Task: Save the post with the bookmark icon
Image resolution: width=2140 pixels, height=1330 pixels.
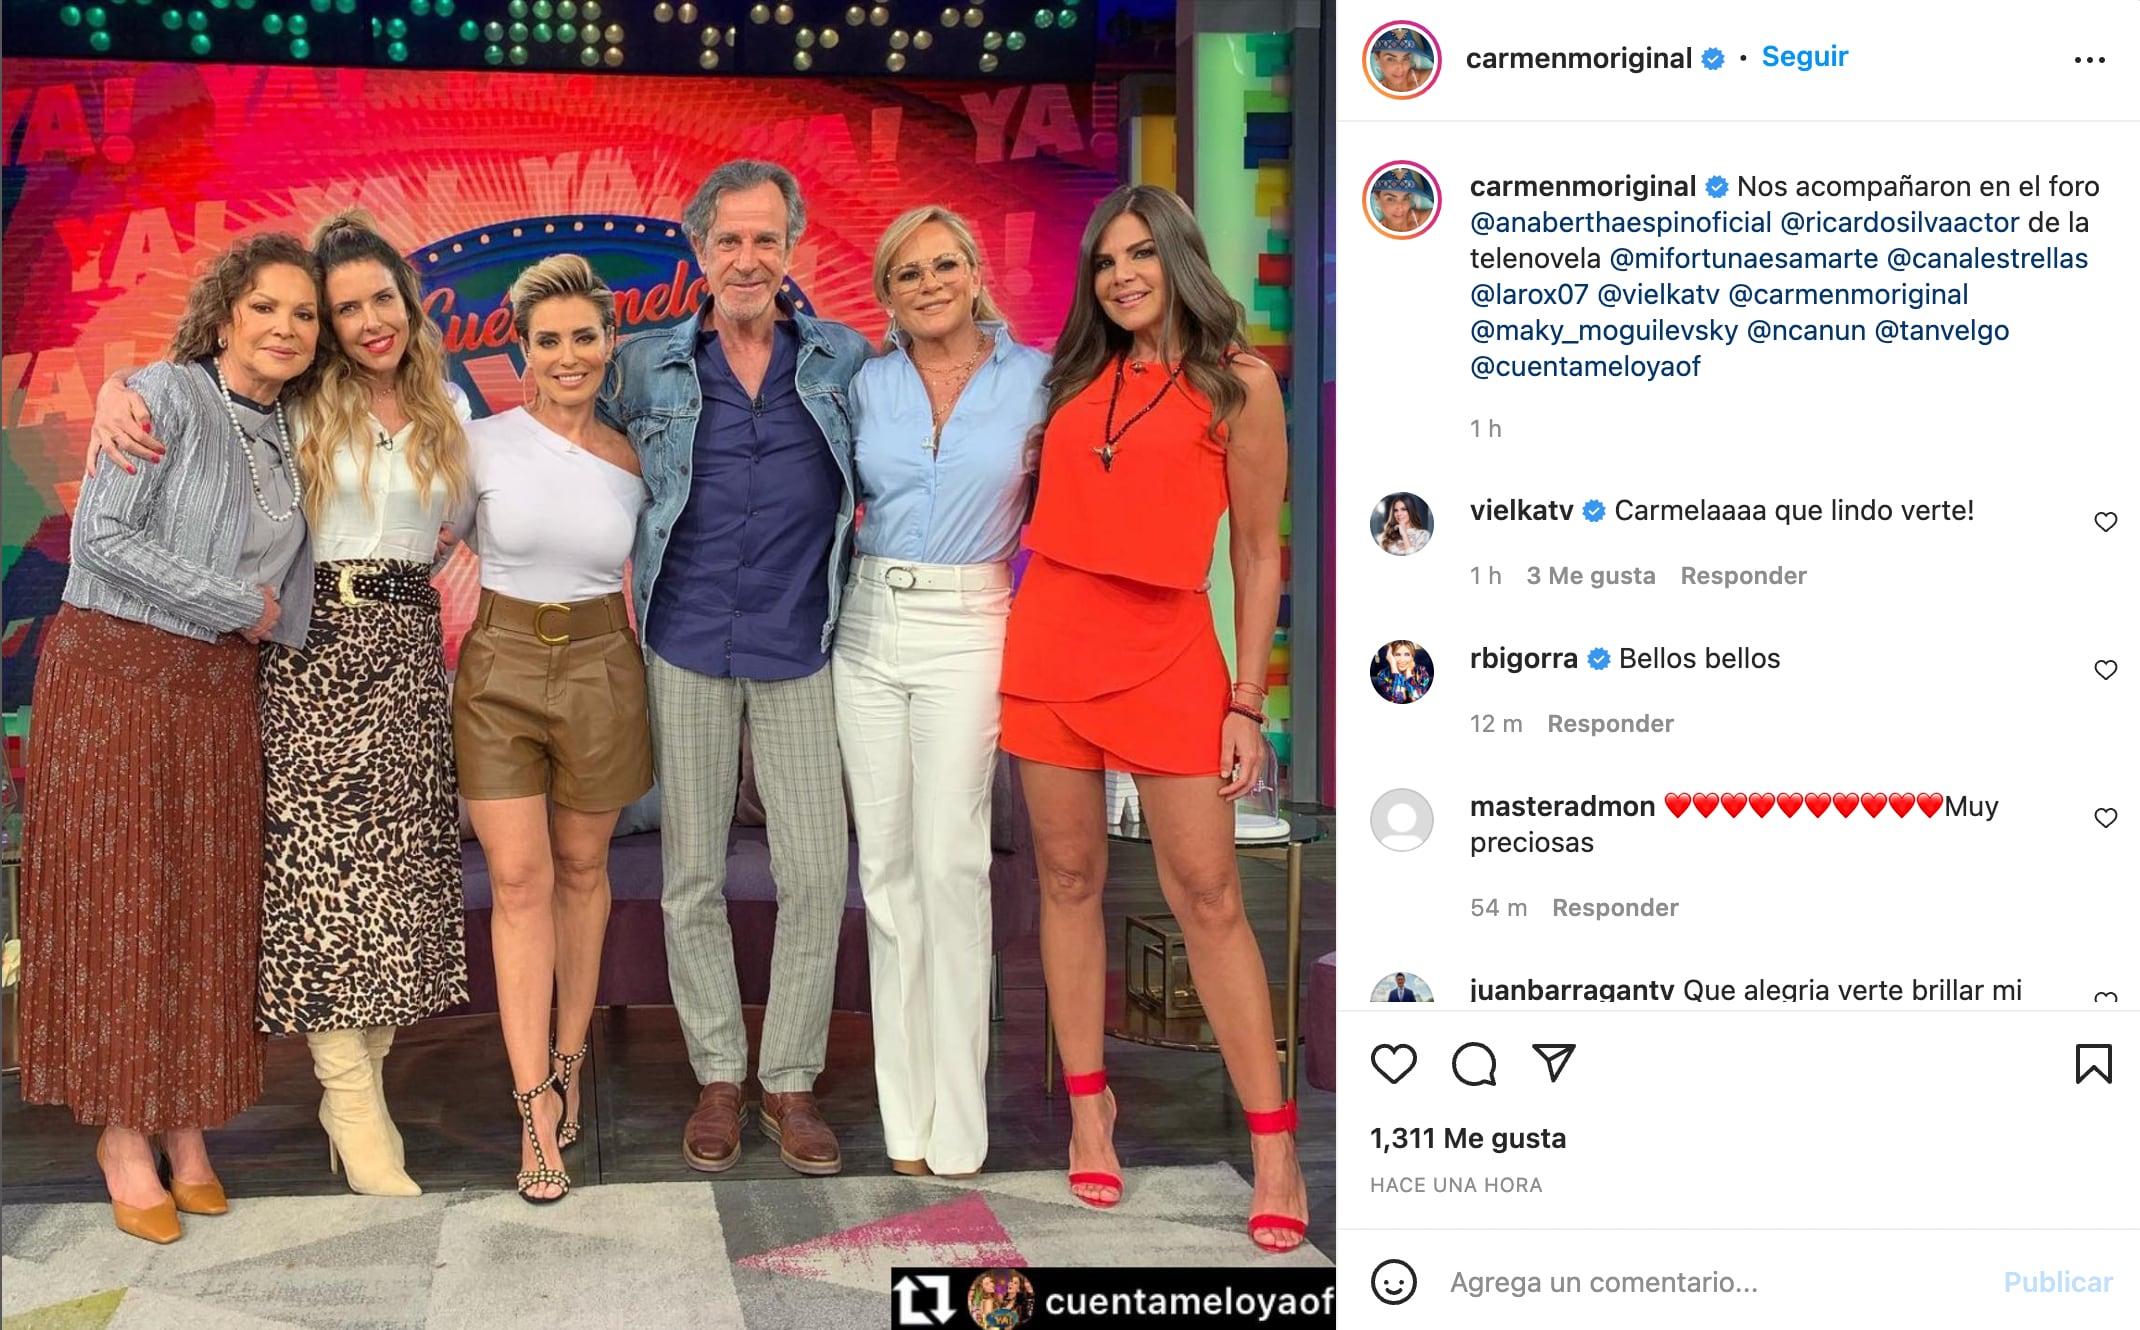Action: click(2093, 1064)
